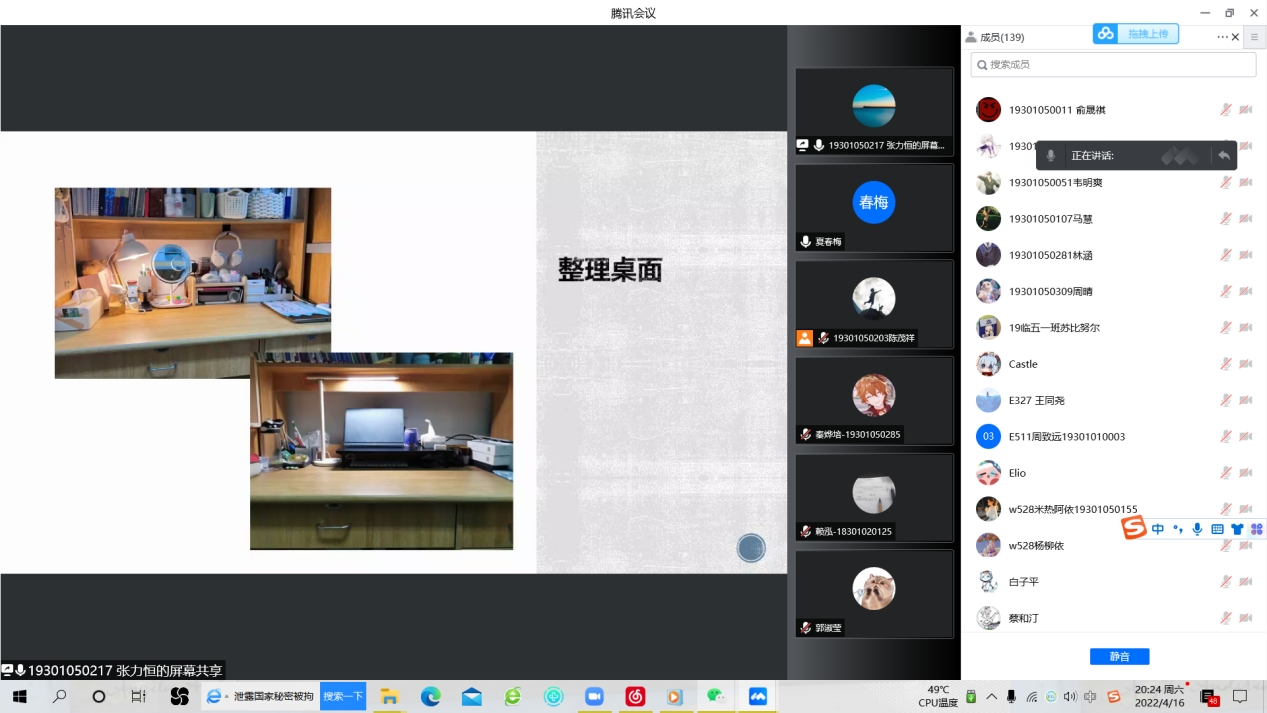The width and height of the screenshot is (1267, 713).
Task: Click the round pointer icon on slide
Action: (751, 548)
